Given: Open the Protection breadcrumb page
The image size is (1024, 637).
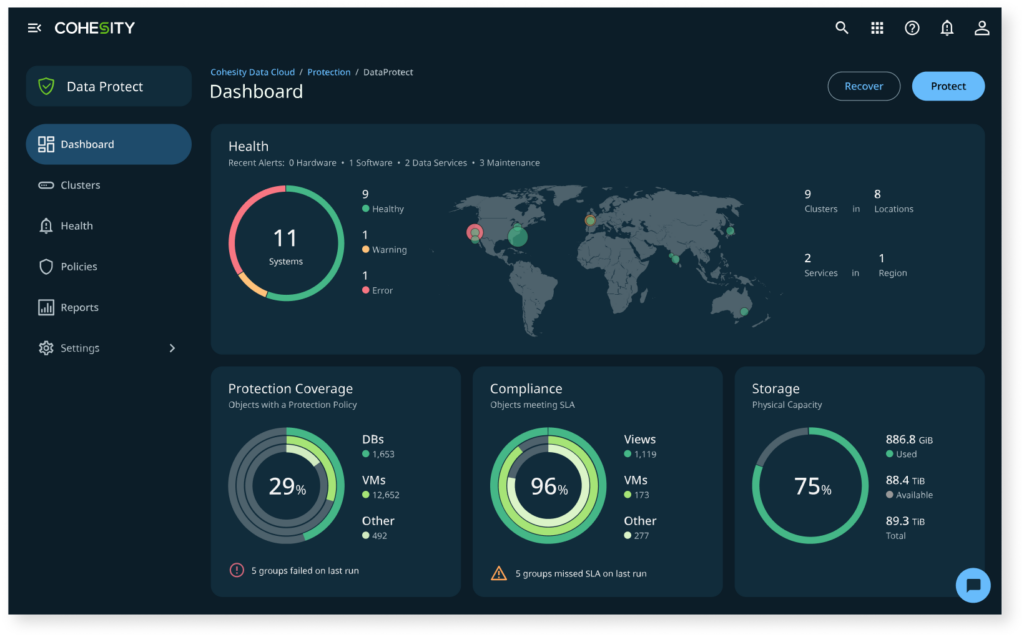Looking at the screenshot, I should point(329,71).
